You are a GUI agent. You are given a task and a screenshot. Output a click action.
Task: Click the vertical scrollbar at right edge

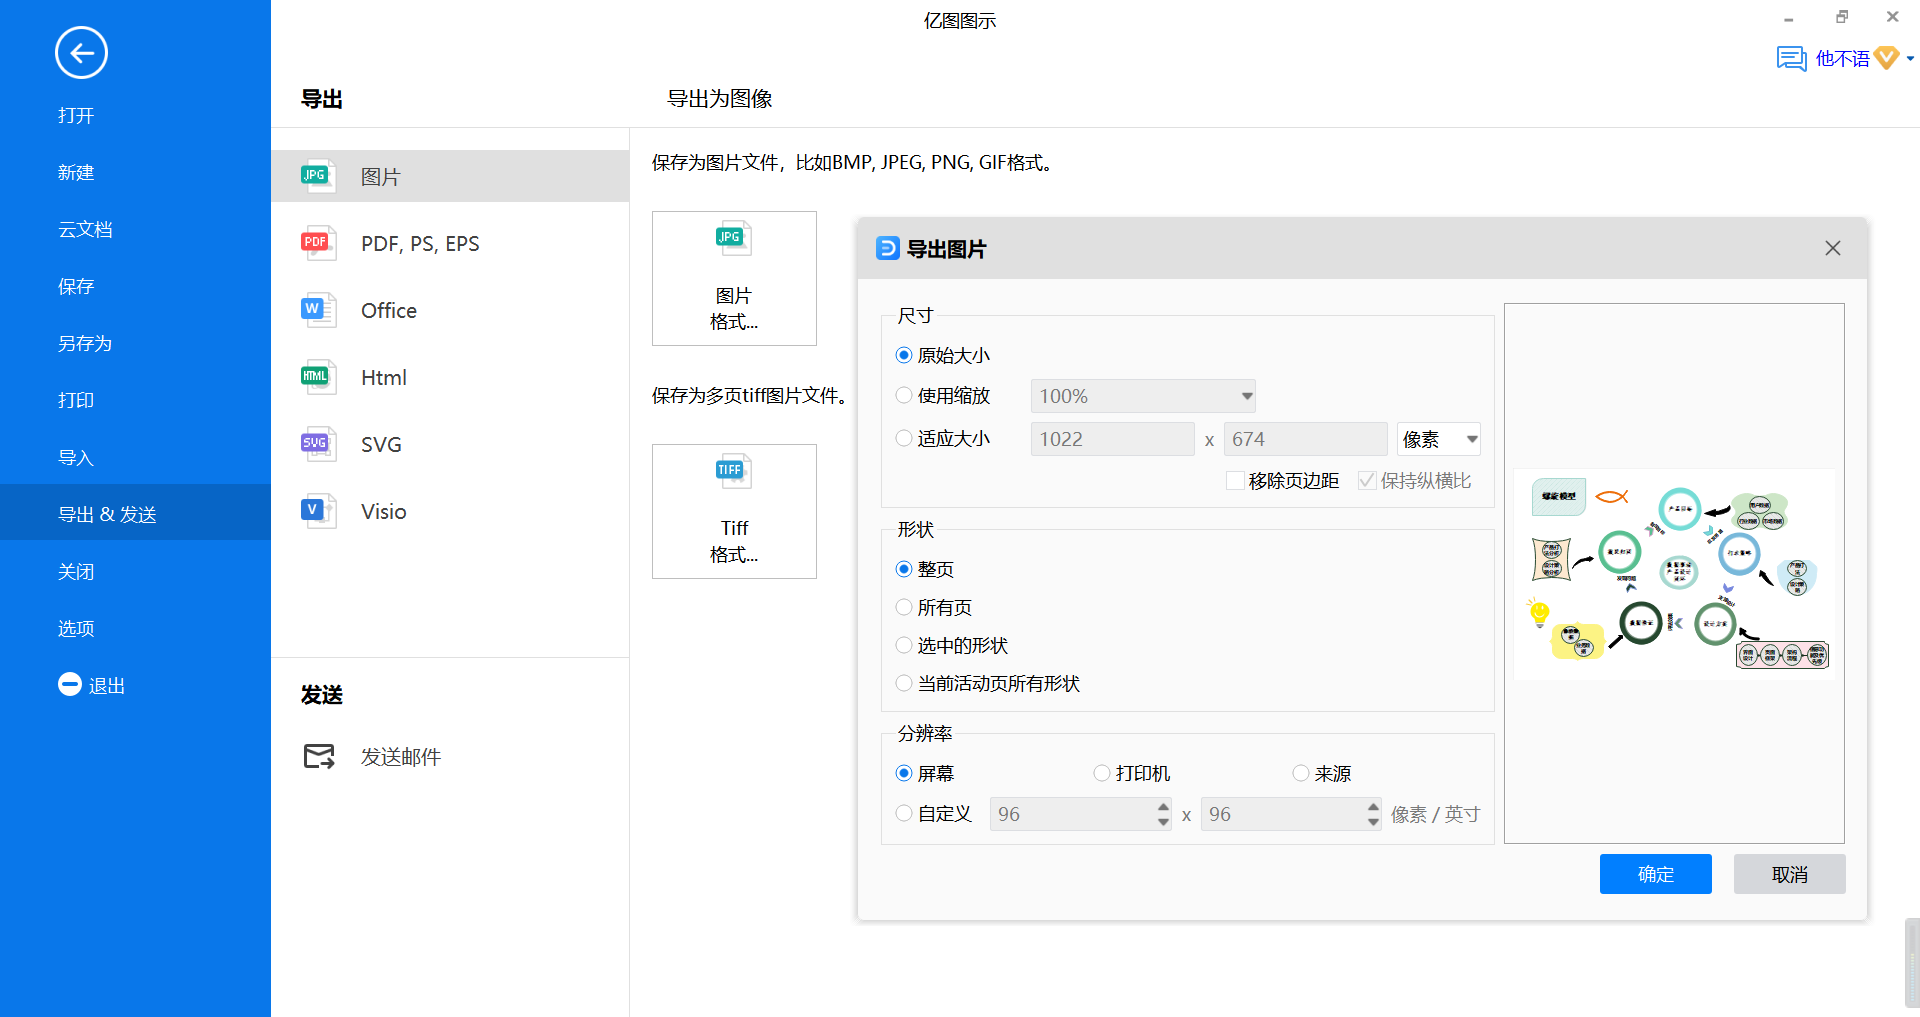(1912, 963)
